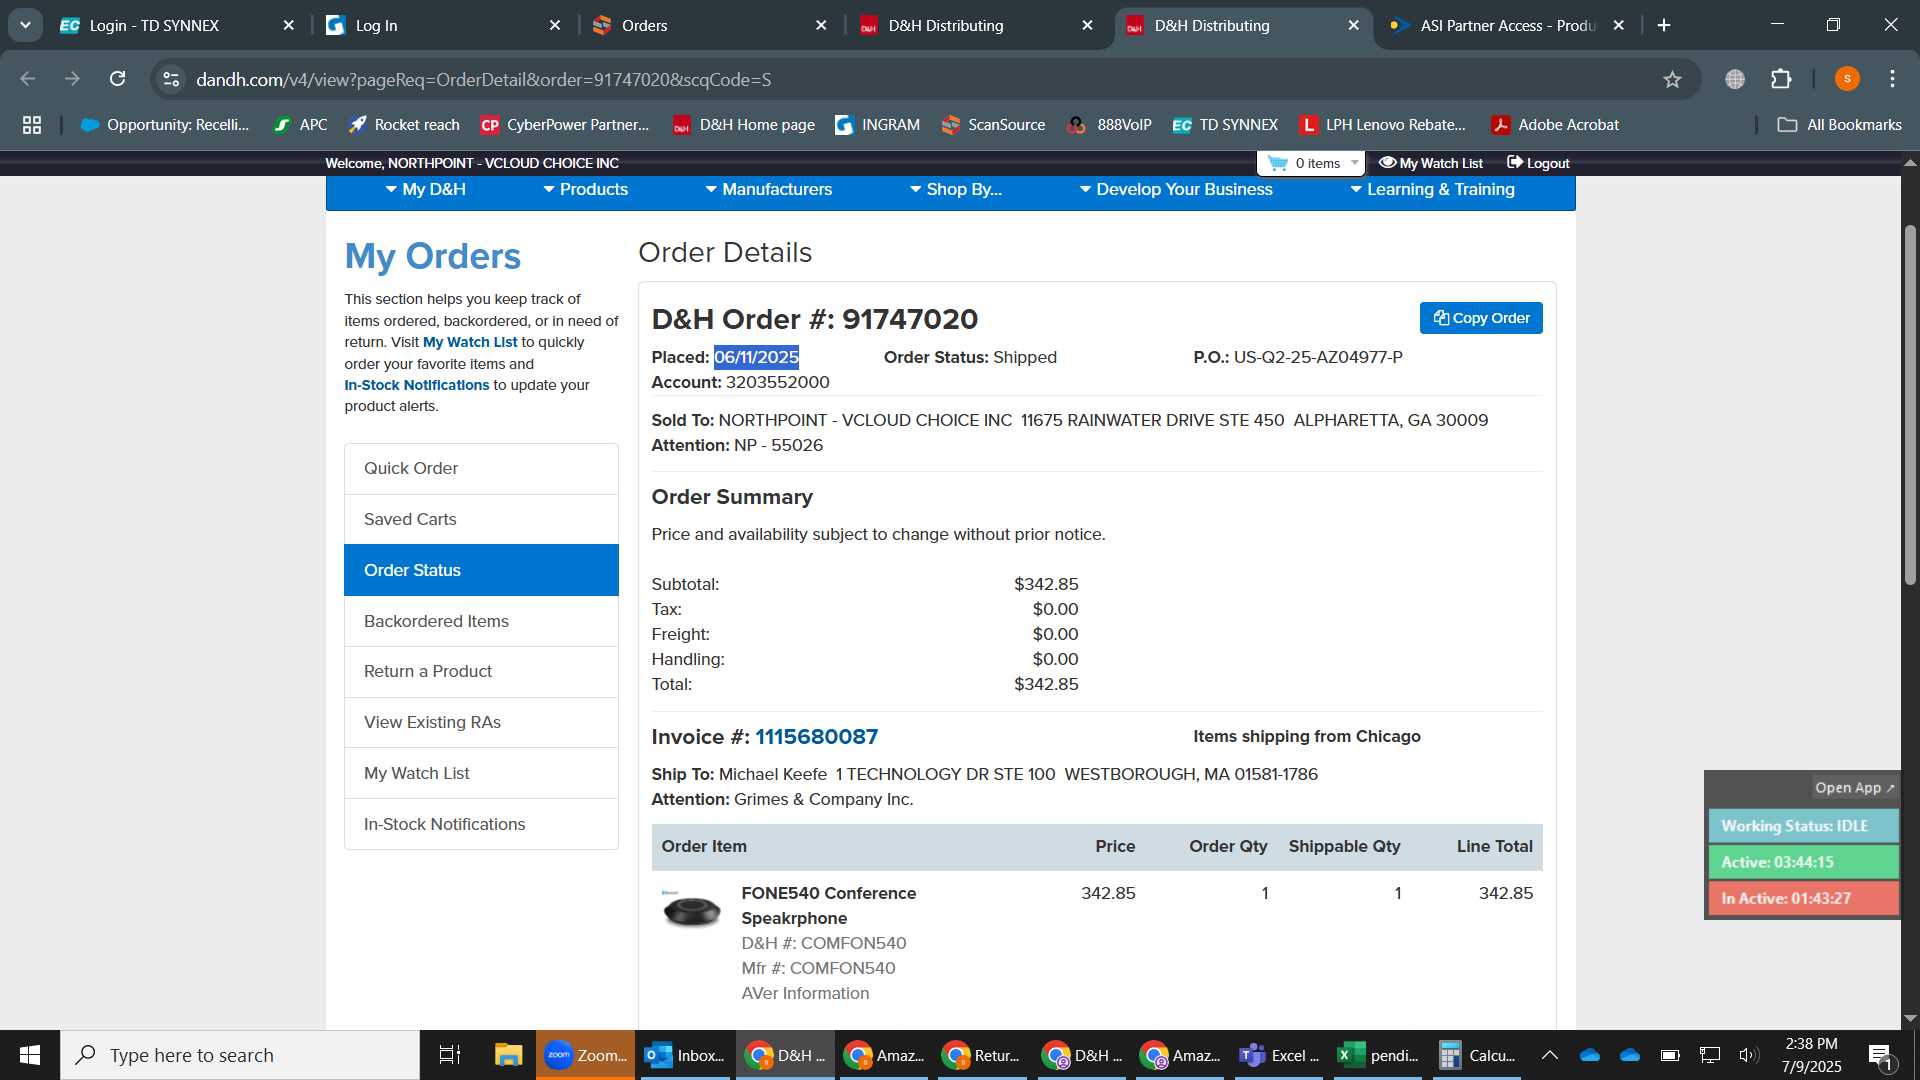Open the Zoom app from the taskbar
Screen dimensions: 1920x1080
point(585,1055)
